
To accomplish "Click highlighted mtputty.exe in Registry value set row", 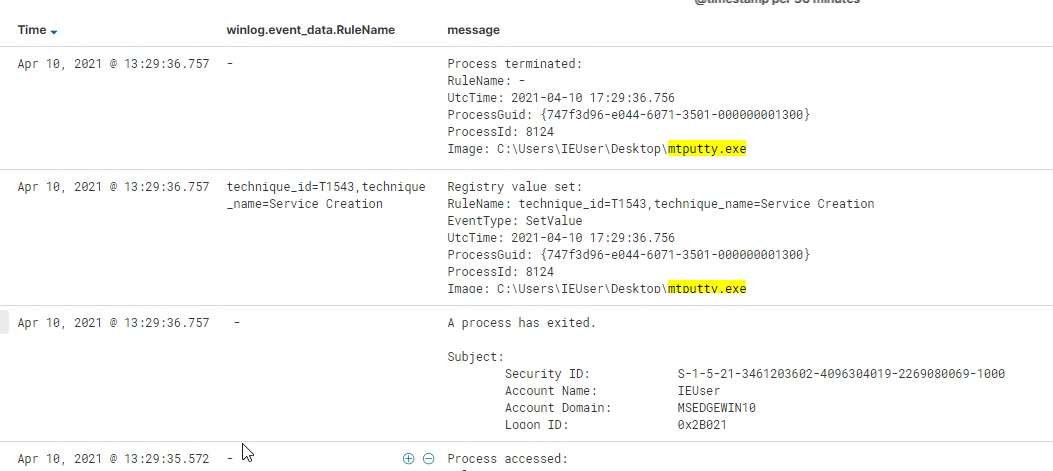I will click(707, 288).
